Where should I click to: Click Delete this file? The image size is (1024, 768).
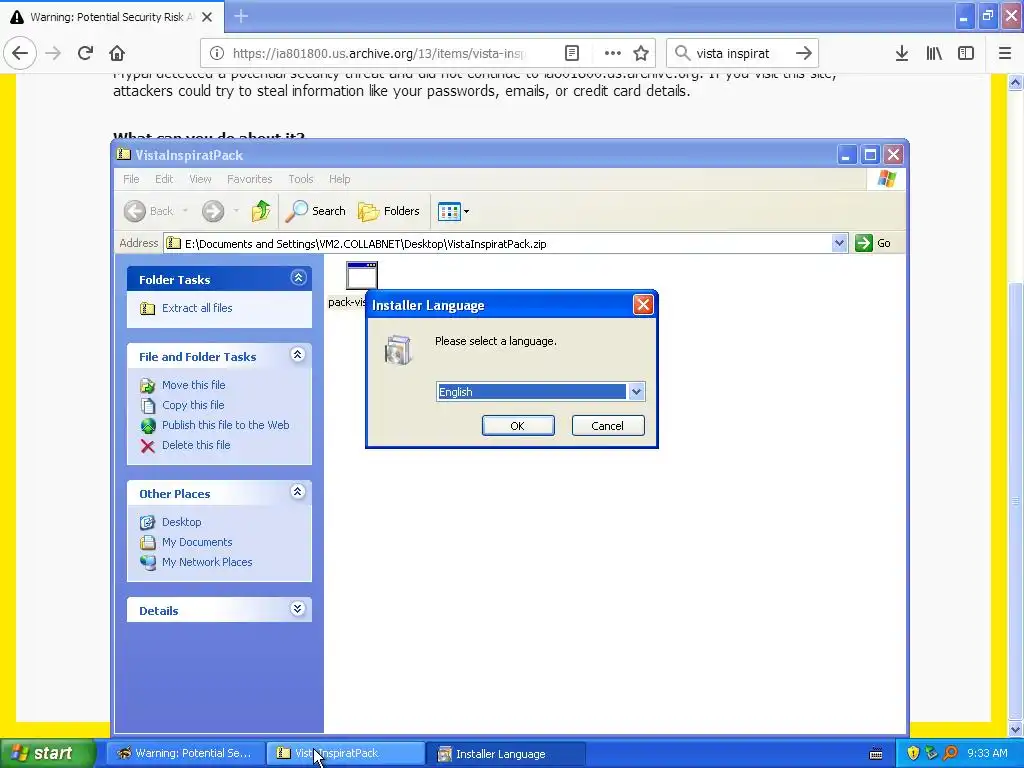click(196, 445)
